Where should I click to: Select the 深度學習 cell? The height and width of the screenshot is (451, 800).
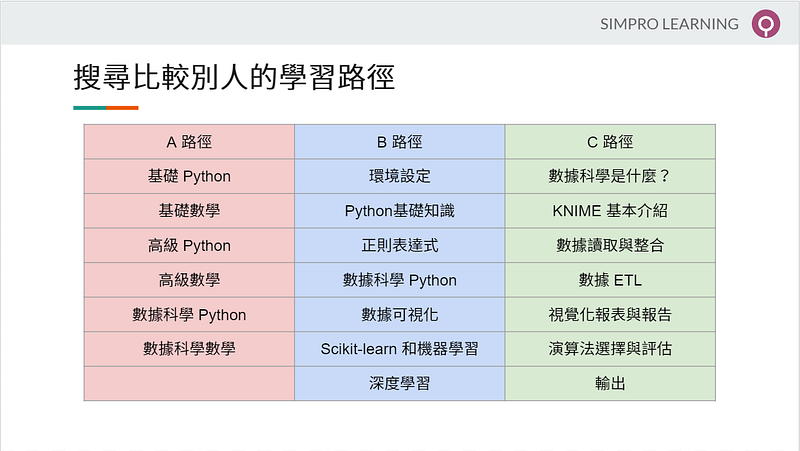[399, 383]
